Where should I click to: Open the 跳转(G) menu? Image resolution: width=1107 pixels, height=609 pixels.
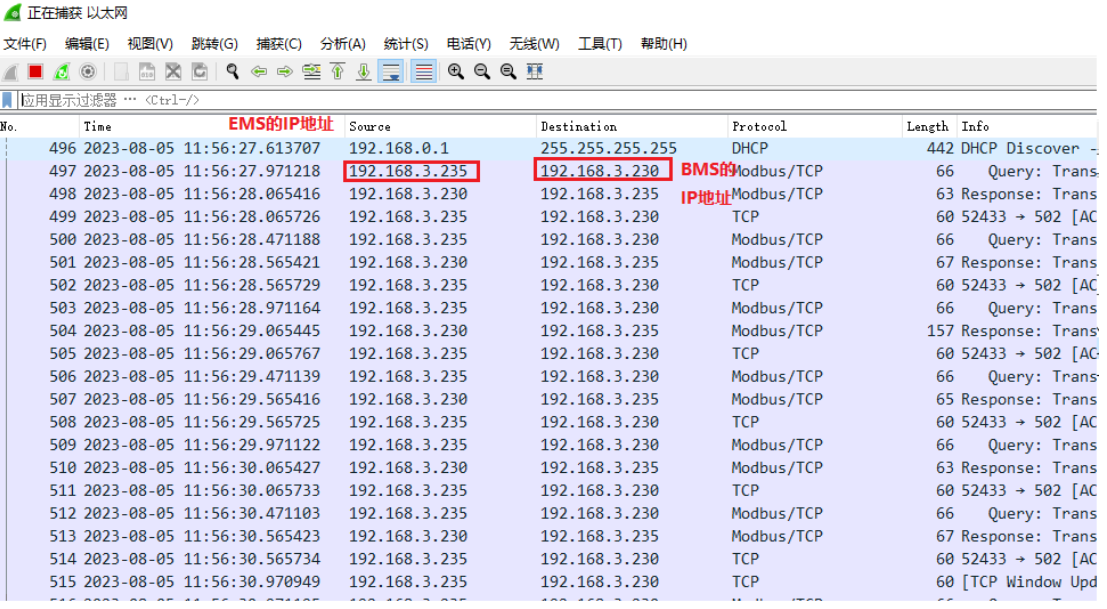pos(215,44)
